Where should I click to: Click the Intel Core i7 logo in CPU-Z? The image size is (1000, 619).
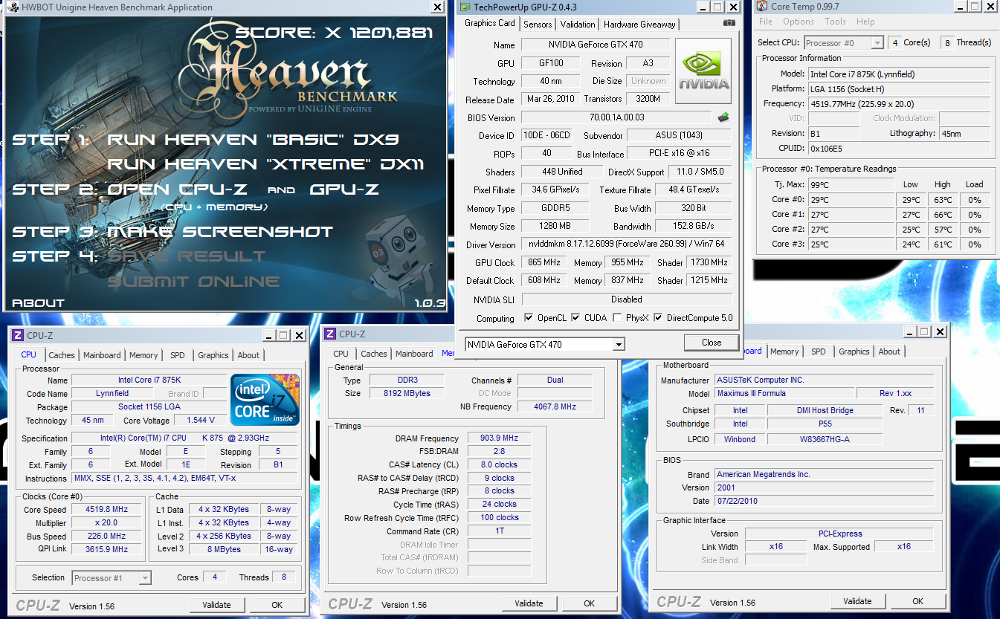[265, 400]
